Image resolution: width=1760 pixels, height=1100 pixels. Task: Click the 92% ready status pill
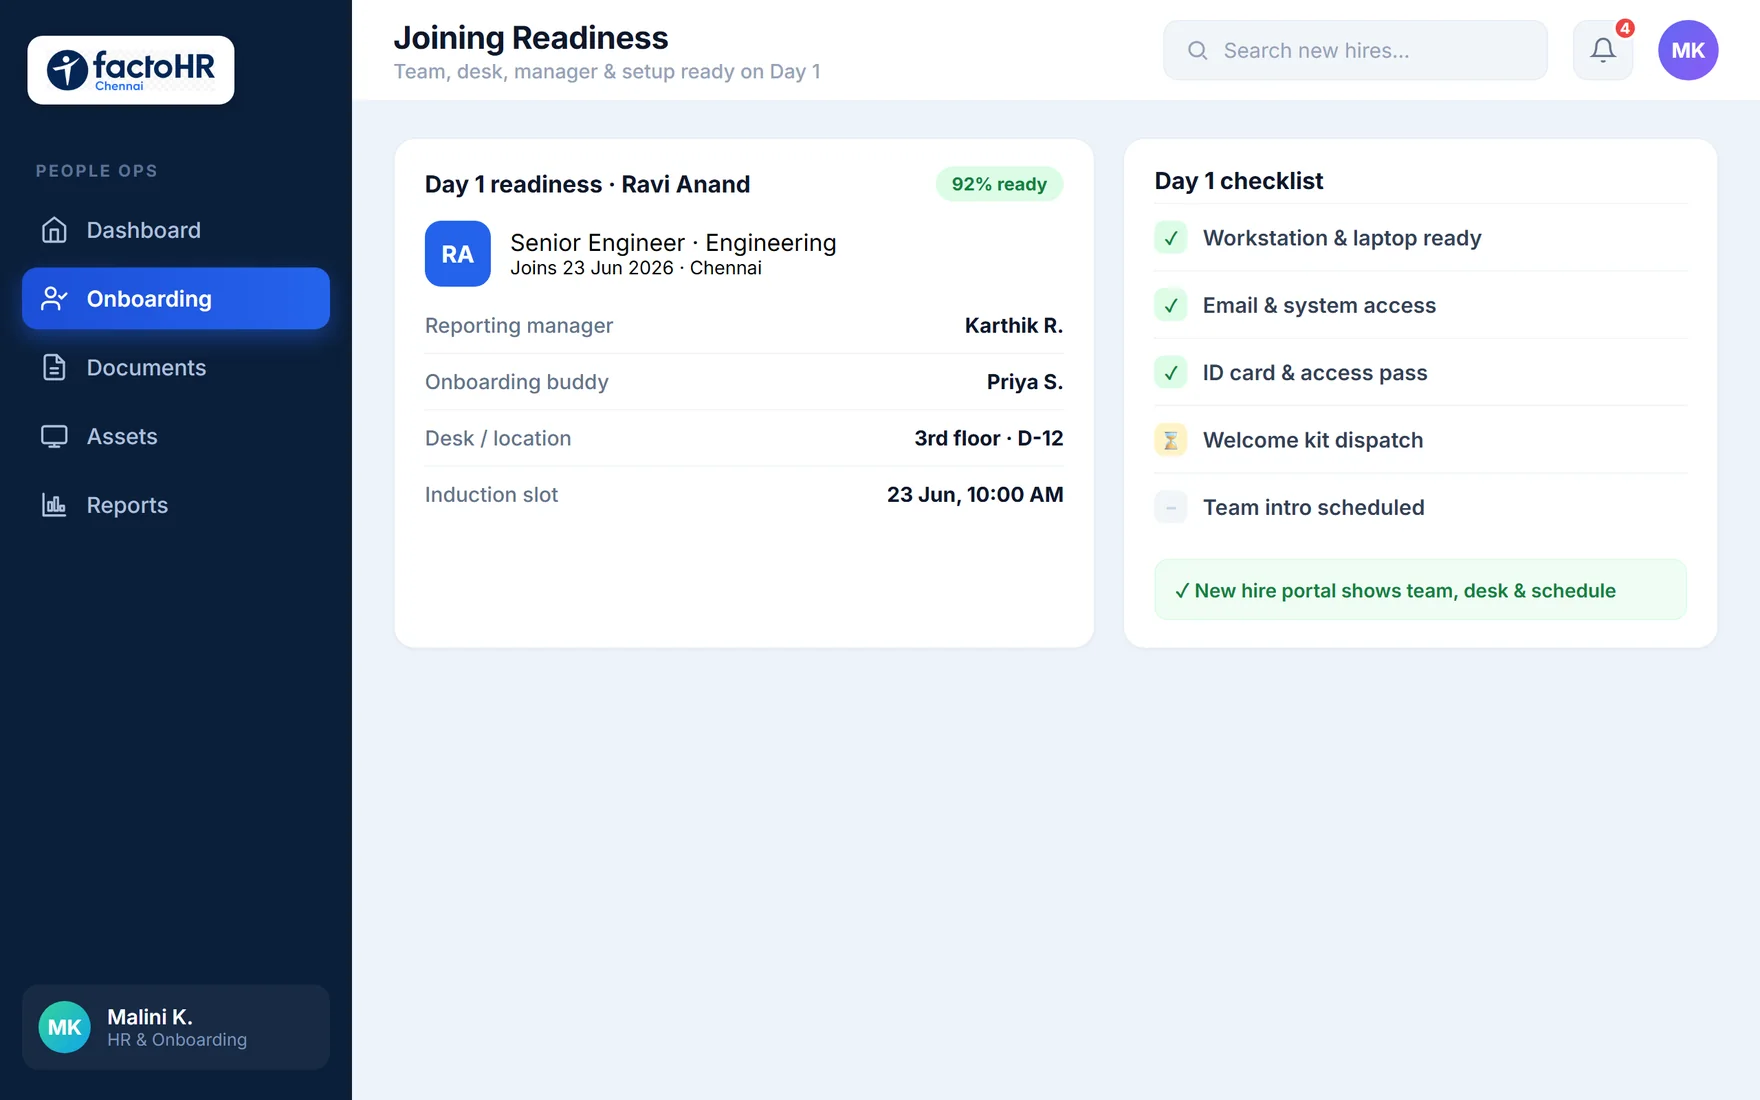(999, 184)
